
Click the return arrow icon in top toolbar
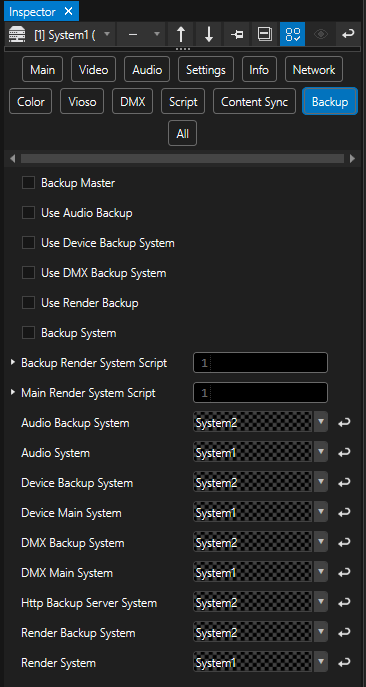coord(349,34)
